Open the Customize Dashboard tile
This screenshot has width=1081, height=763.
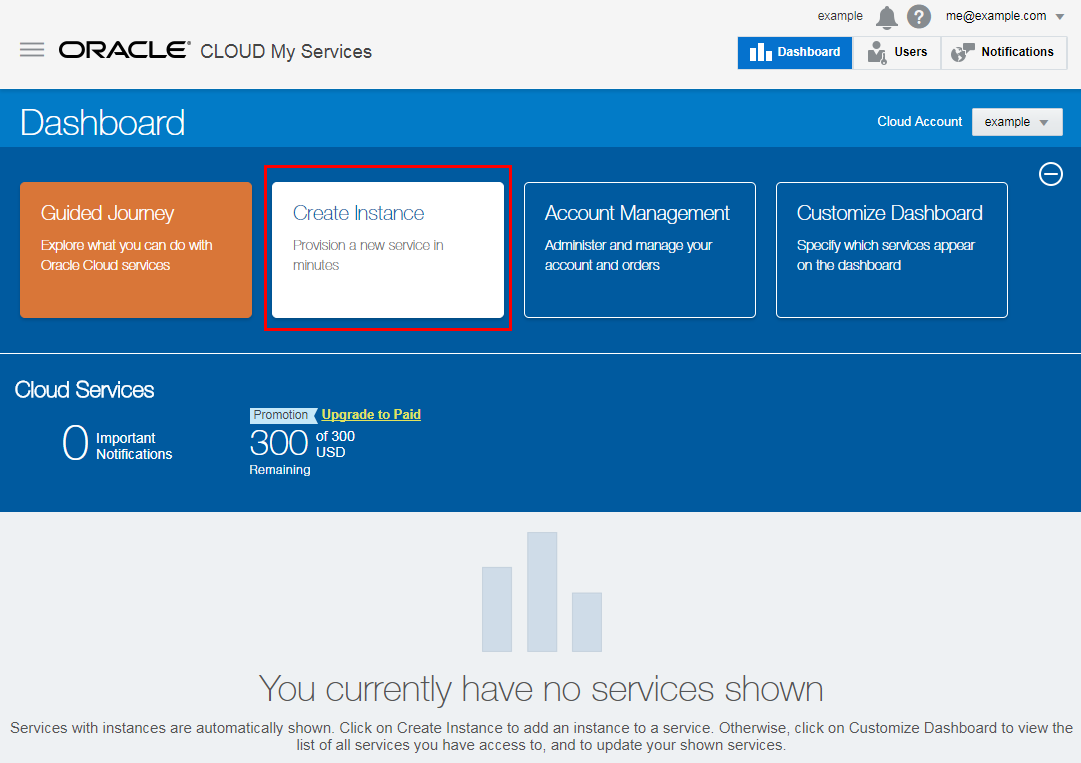[x=891, y=250]
